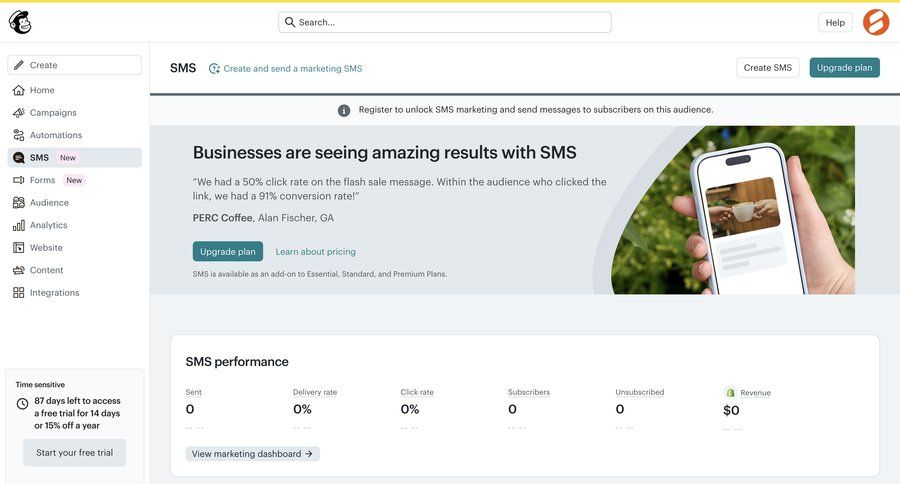Click the Campaigns sidebar icon
900x484 pixels.
(x=19, y=113)
